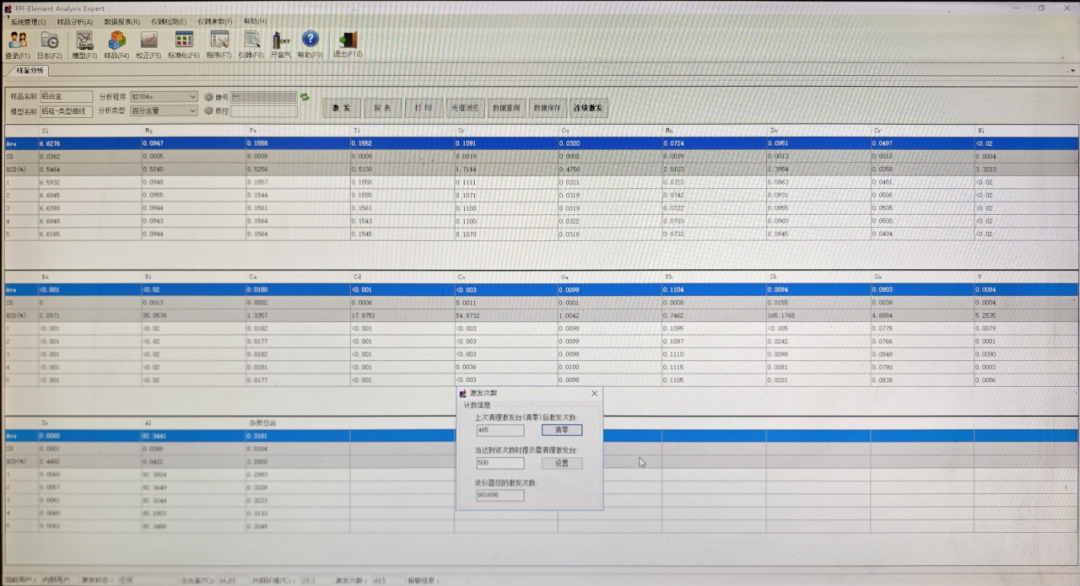Switch to the 样品分析 tab
Image resolution: width=1080 pixels, height=586 pixels.
coord(30,71)
